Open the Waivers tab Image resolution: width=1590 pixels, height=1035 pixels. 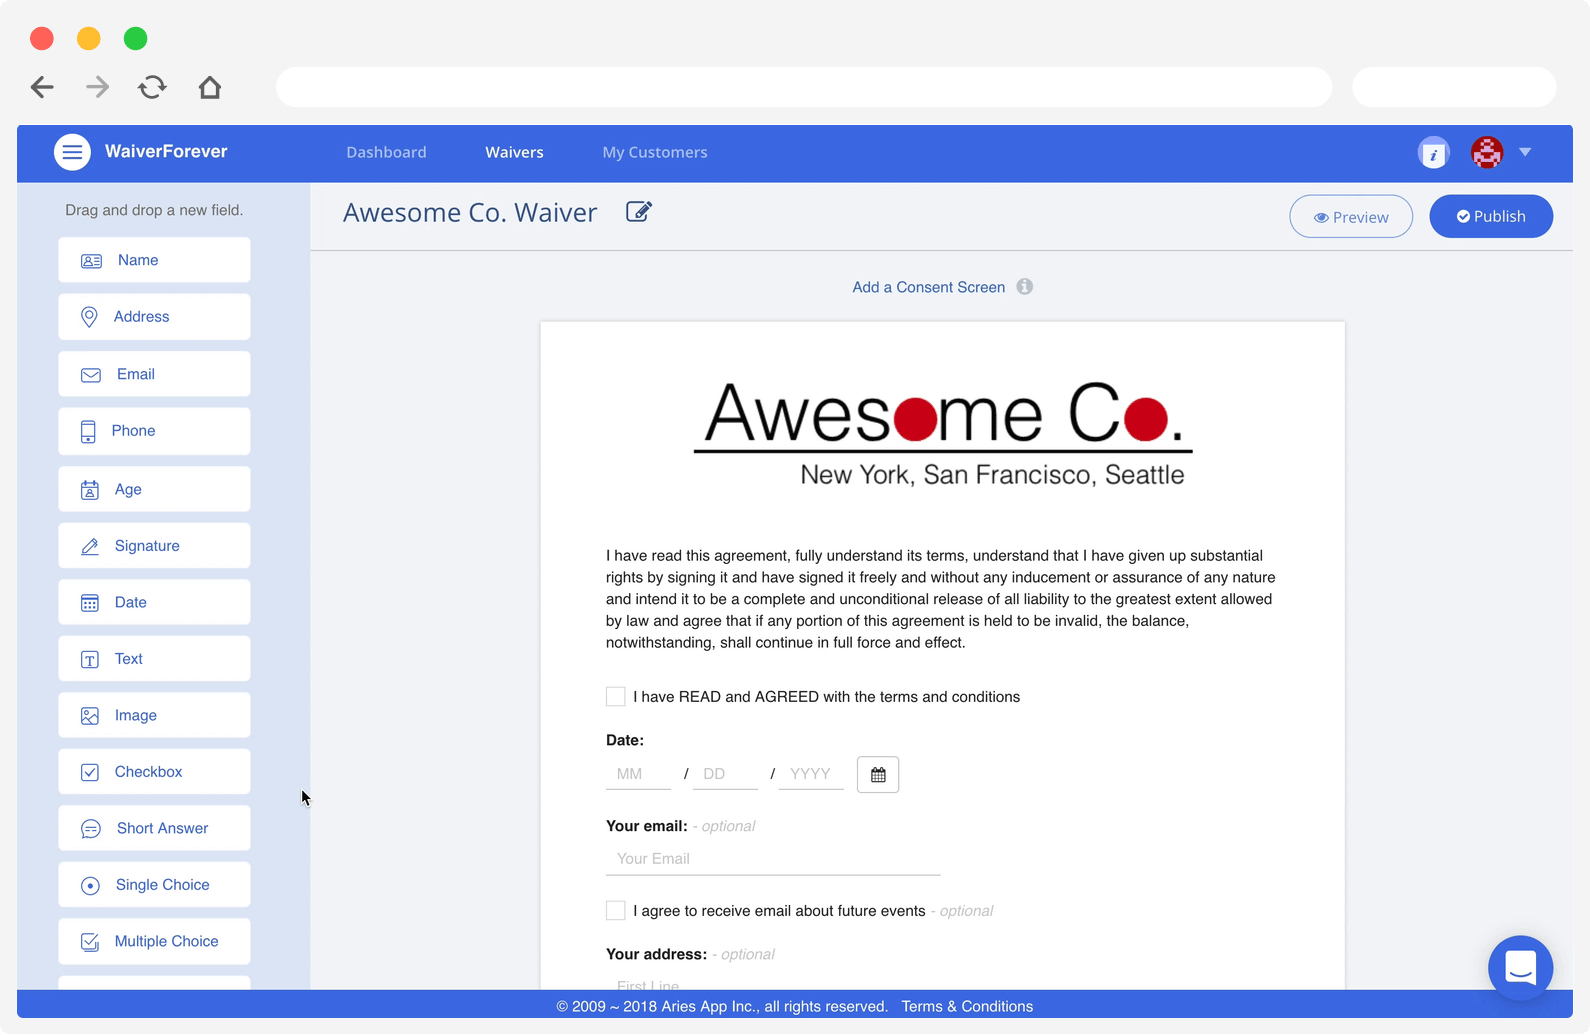514,152
